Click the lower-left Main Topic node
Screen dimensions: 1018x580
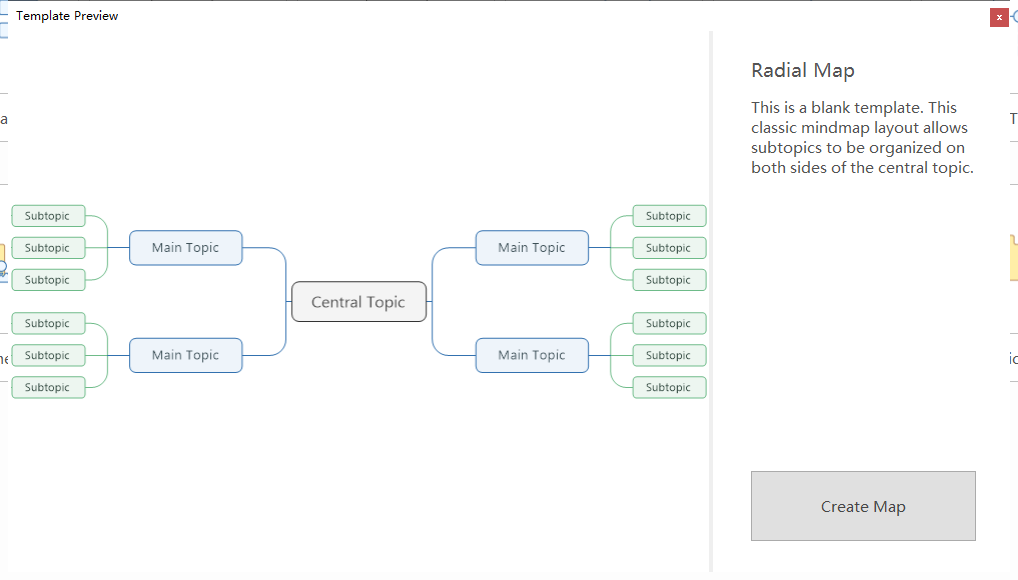coord(186,355)
